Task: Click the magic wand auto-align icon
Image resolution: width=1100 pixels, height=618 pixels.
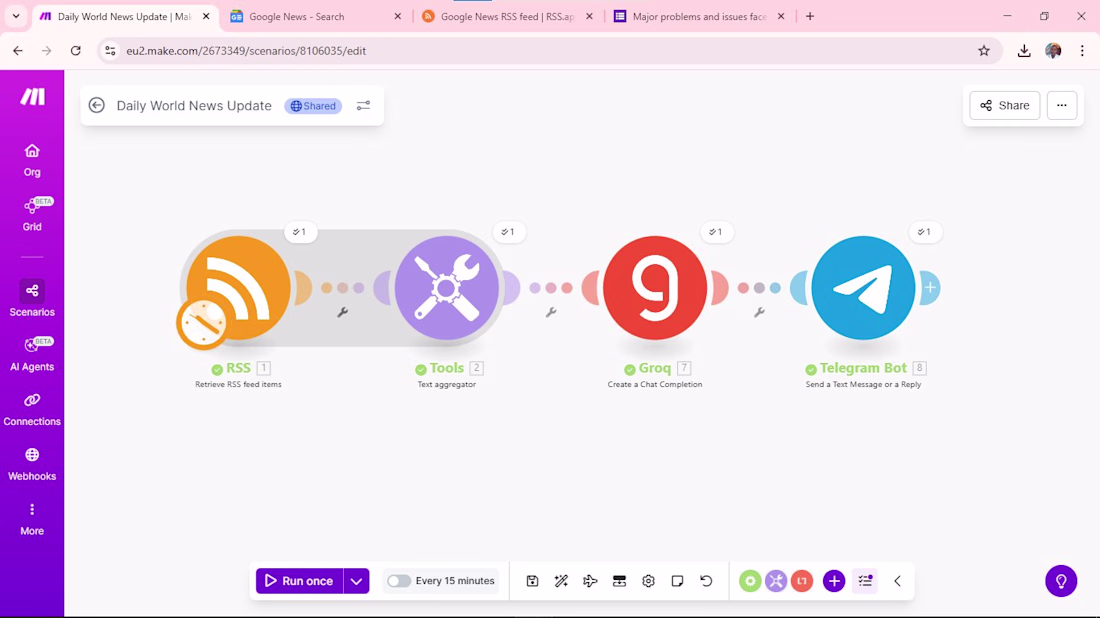Action: point(561,581)
